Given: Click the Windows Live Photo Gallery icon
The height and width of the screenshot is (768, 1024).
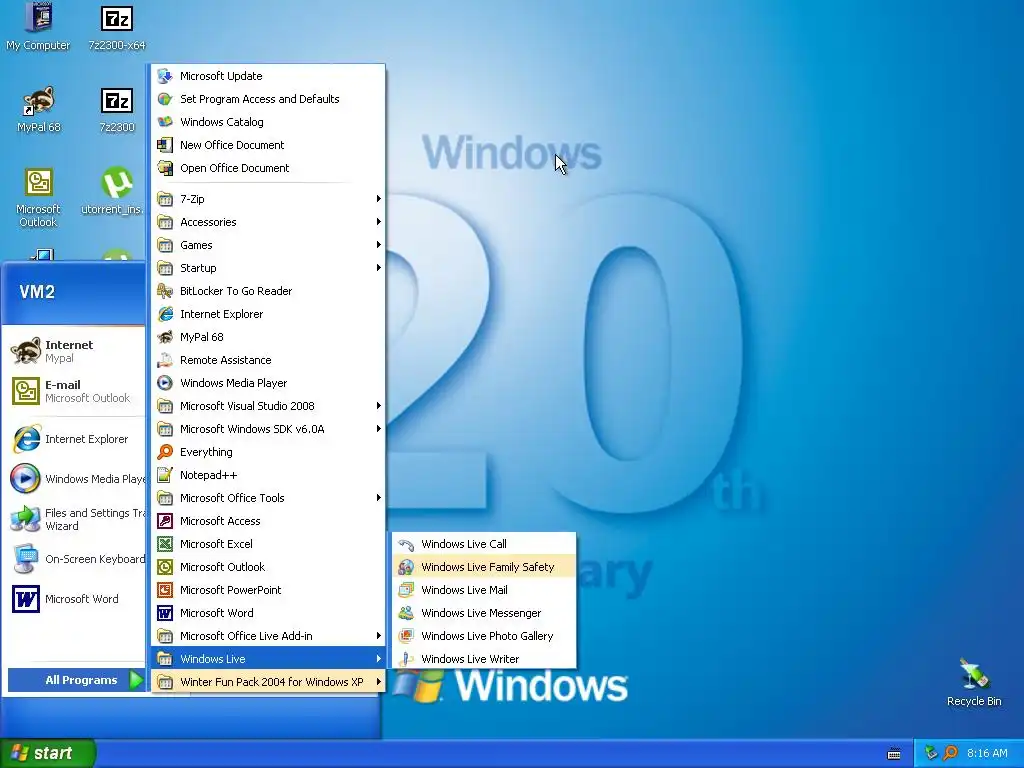Looking at the screenshot, I should tap(406, 635).
